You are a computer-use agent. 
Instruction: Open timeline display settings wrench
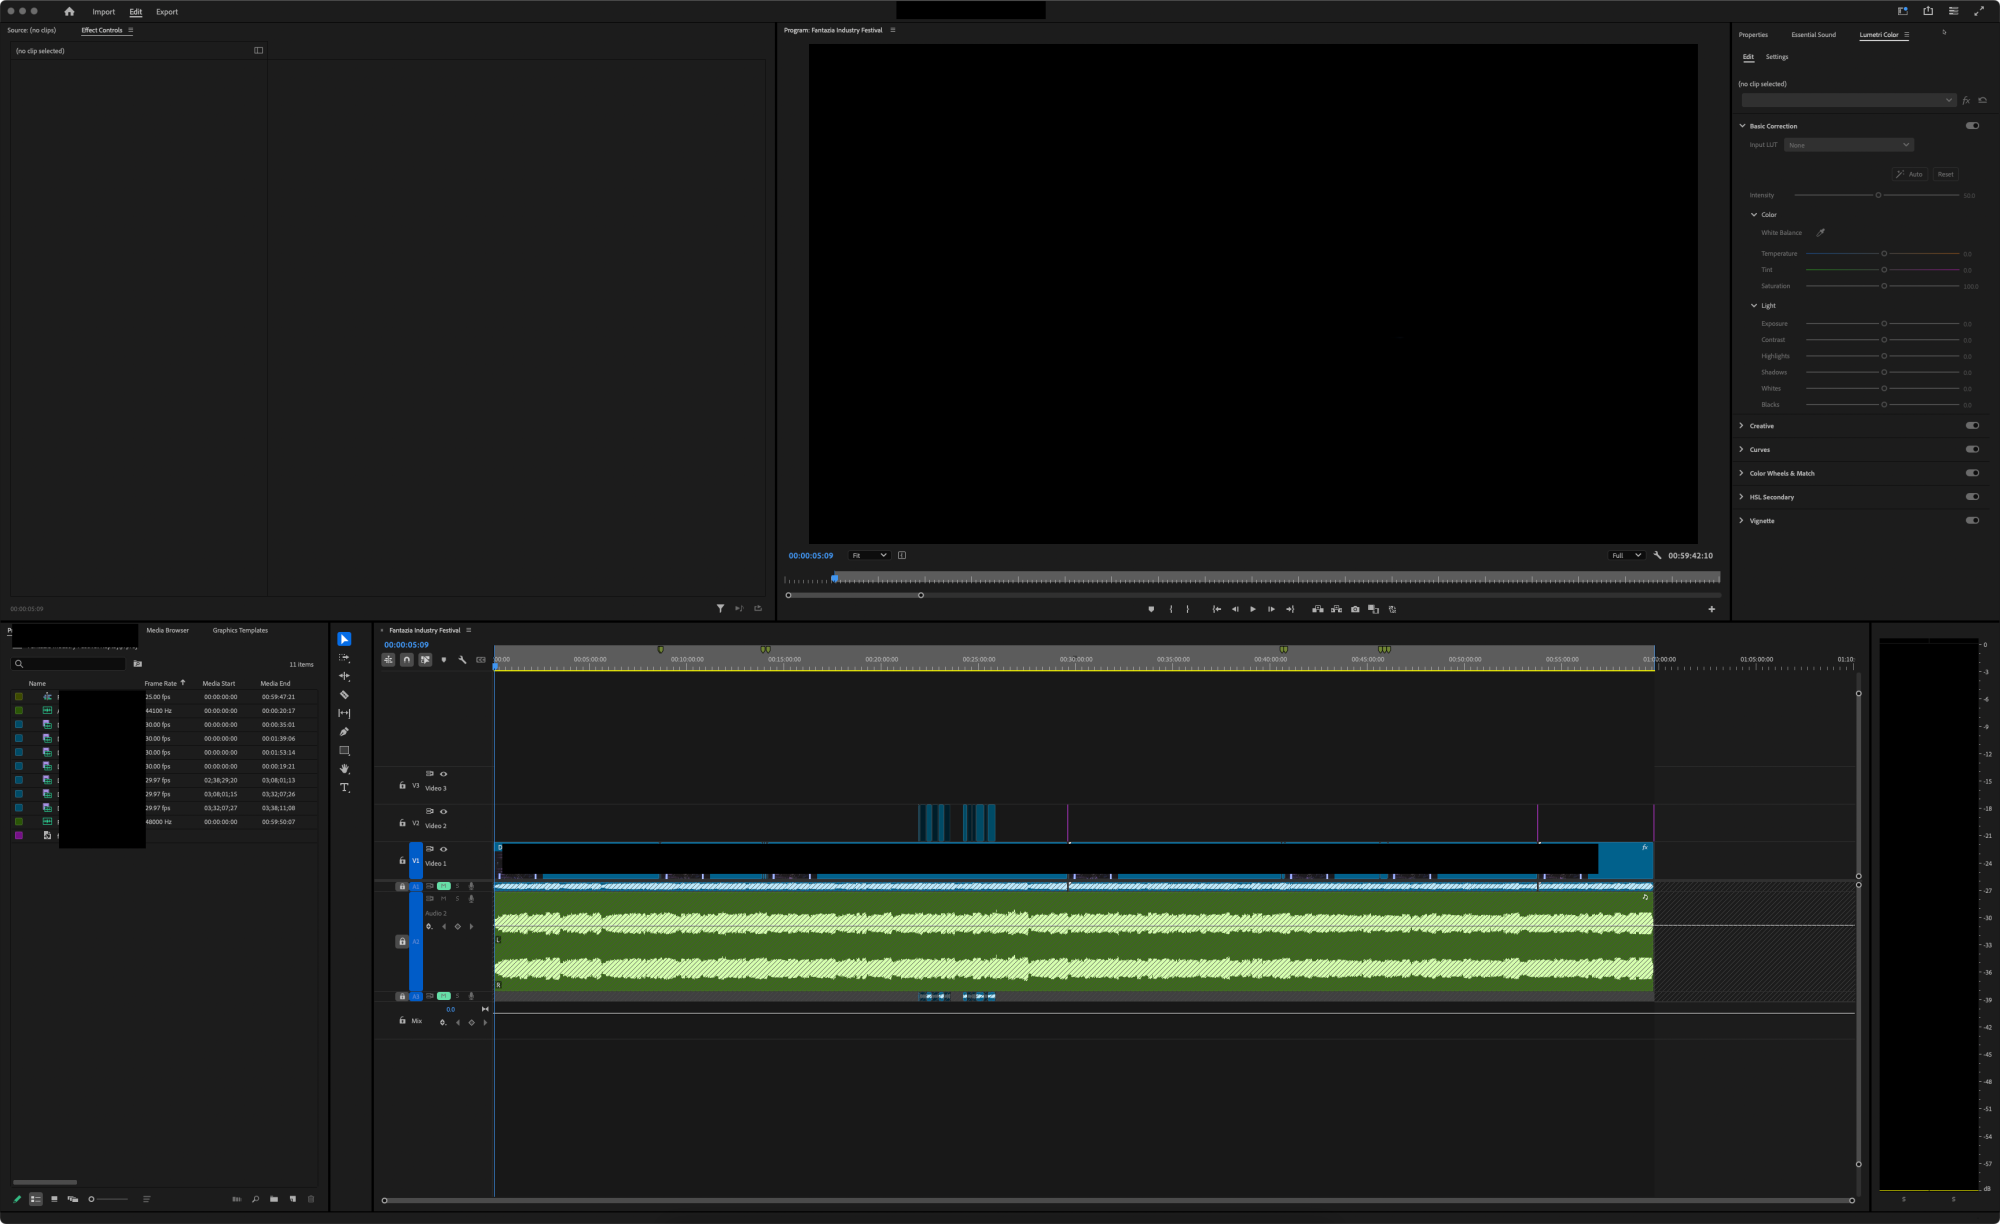462,660
